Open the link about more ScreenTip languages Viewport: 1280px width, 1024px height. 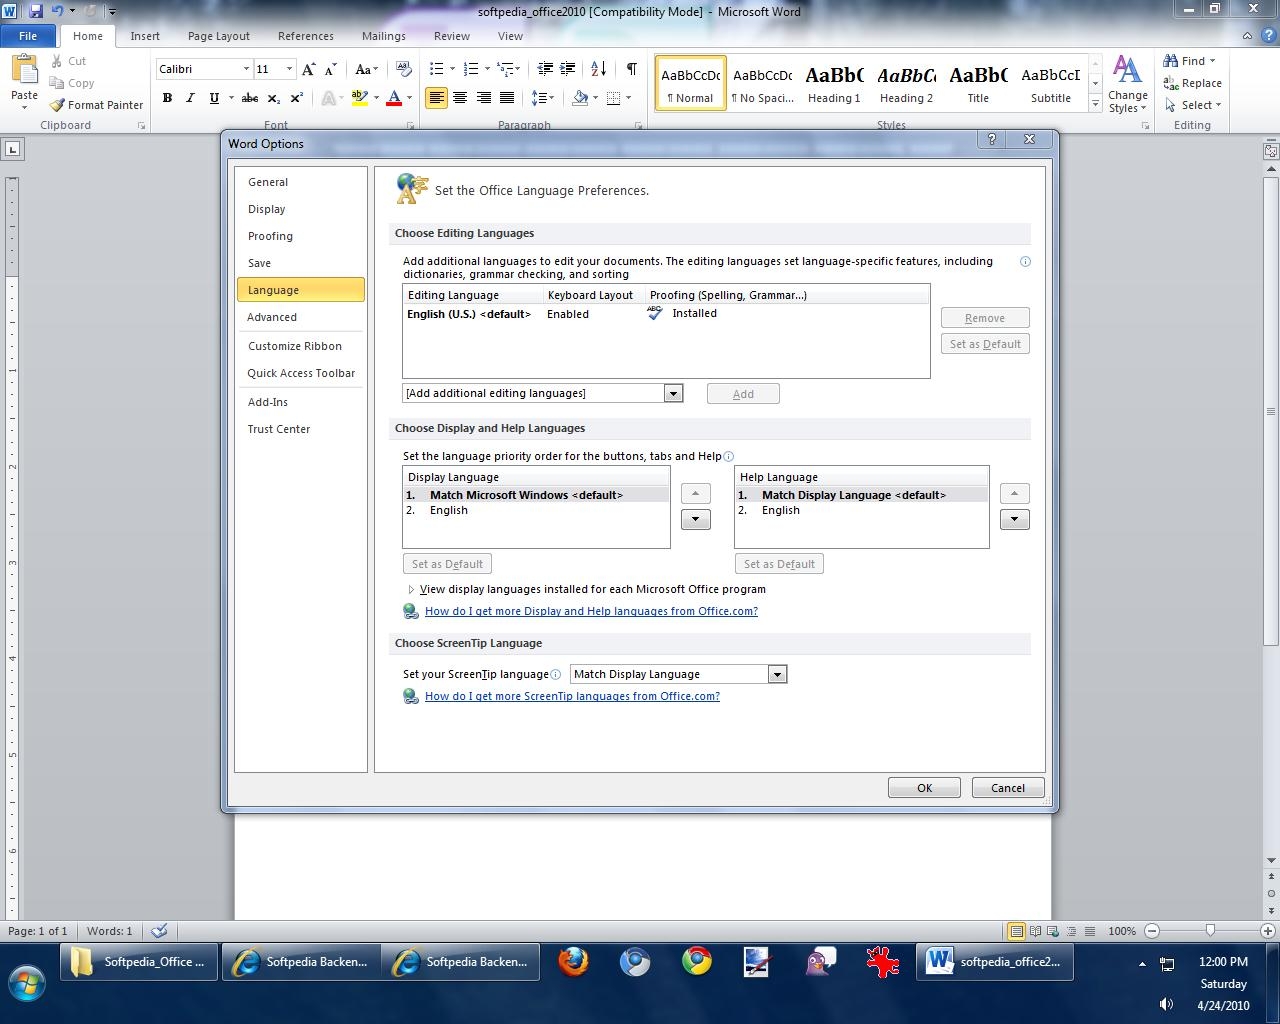tap(572, 697)
